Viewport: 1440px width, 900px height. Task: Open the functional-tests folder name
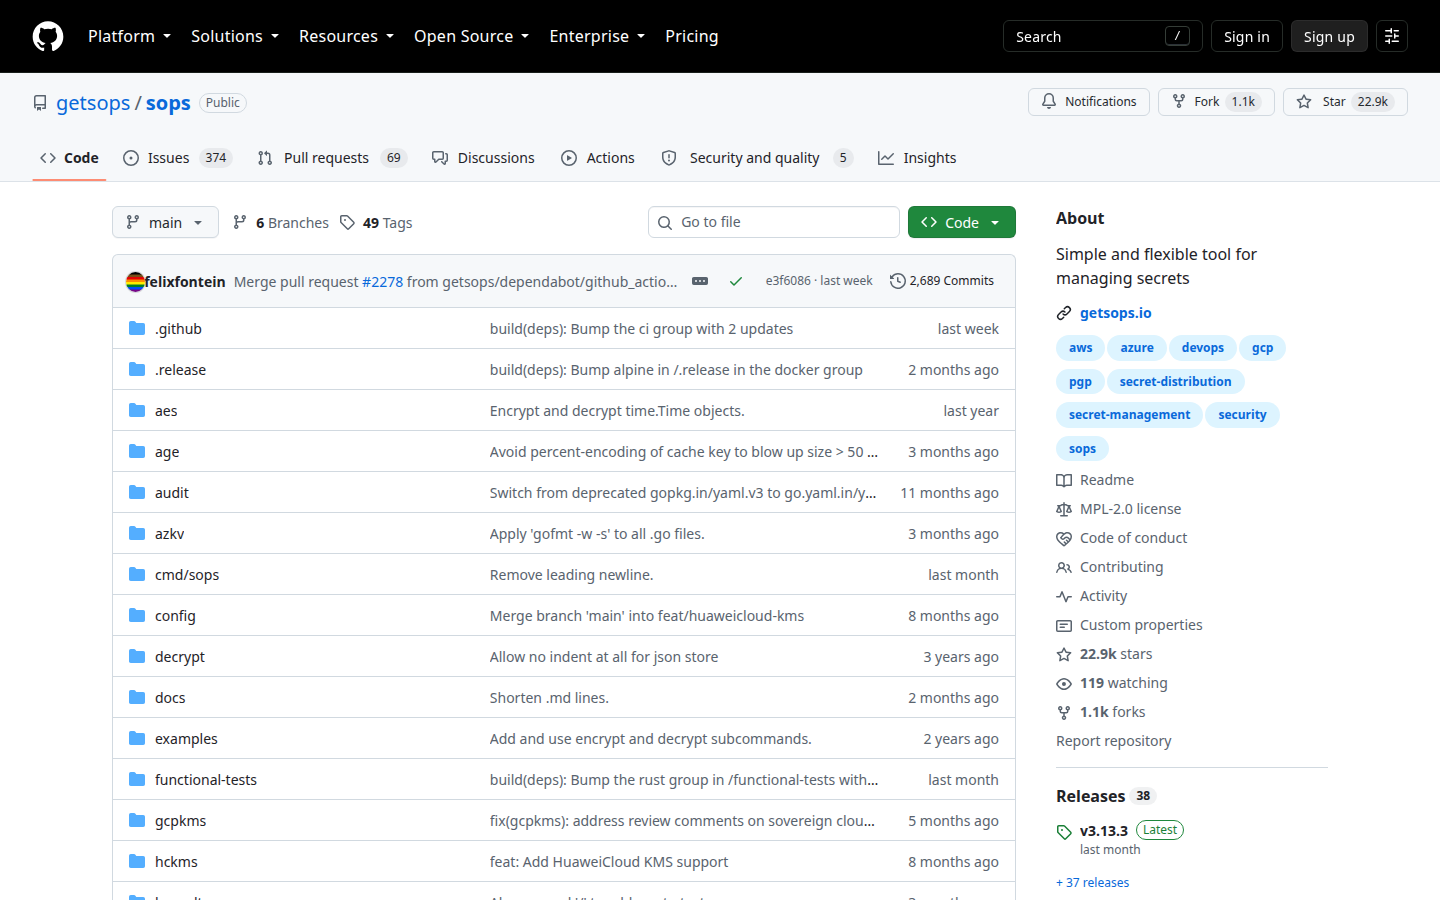[x=206, y=780]
